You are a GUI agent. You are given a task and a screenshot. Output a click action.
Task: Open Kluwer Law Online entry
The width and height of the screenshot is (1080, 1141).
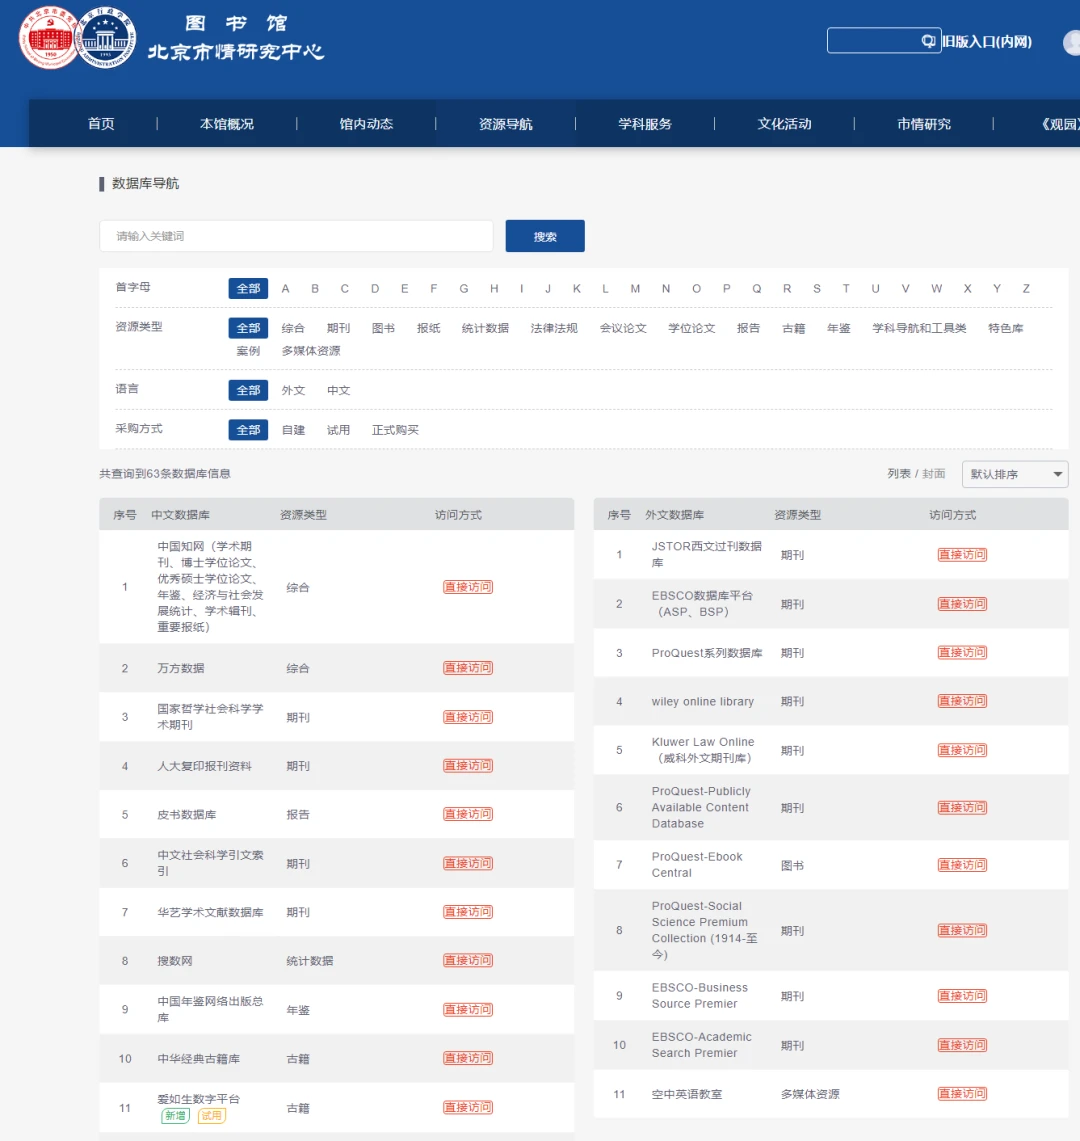pos(703,750)
